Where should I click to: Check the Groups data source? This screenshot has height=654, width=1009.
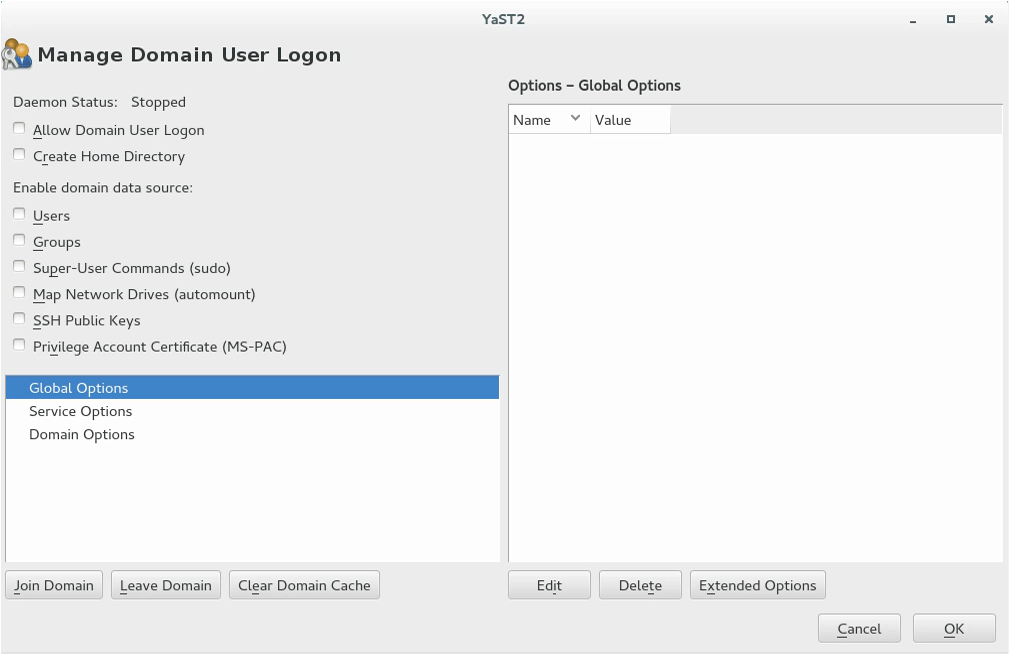(18, 240)
